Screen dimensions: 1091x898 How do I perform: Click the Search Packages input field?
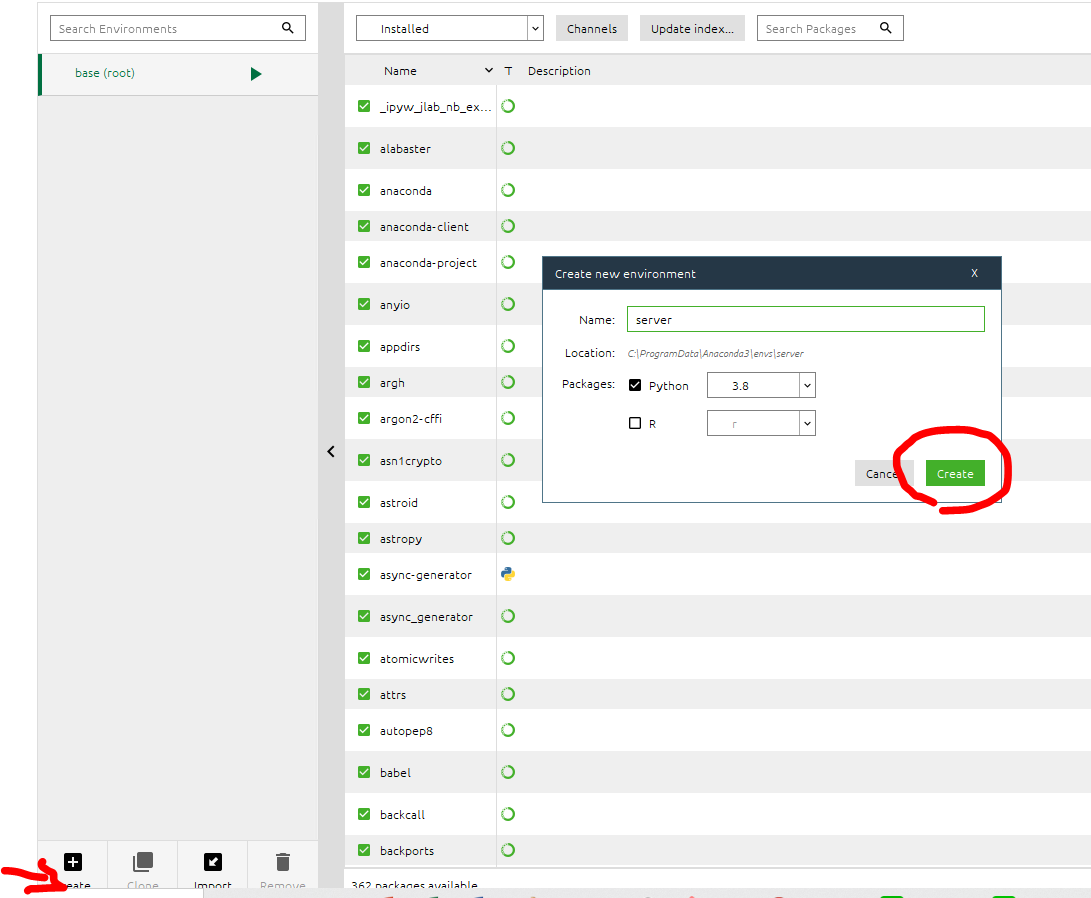(x=830, y=29)
